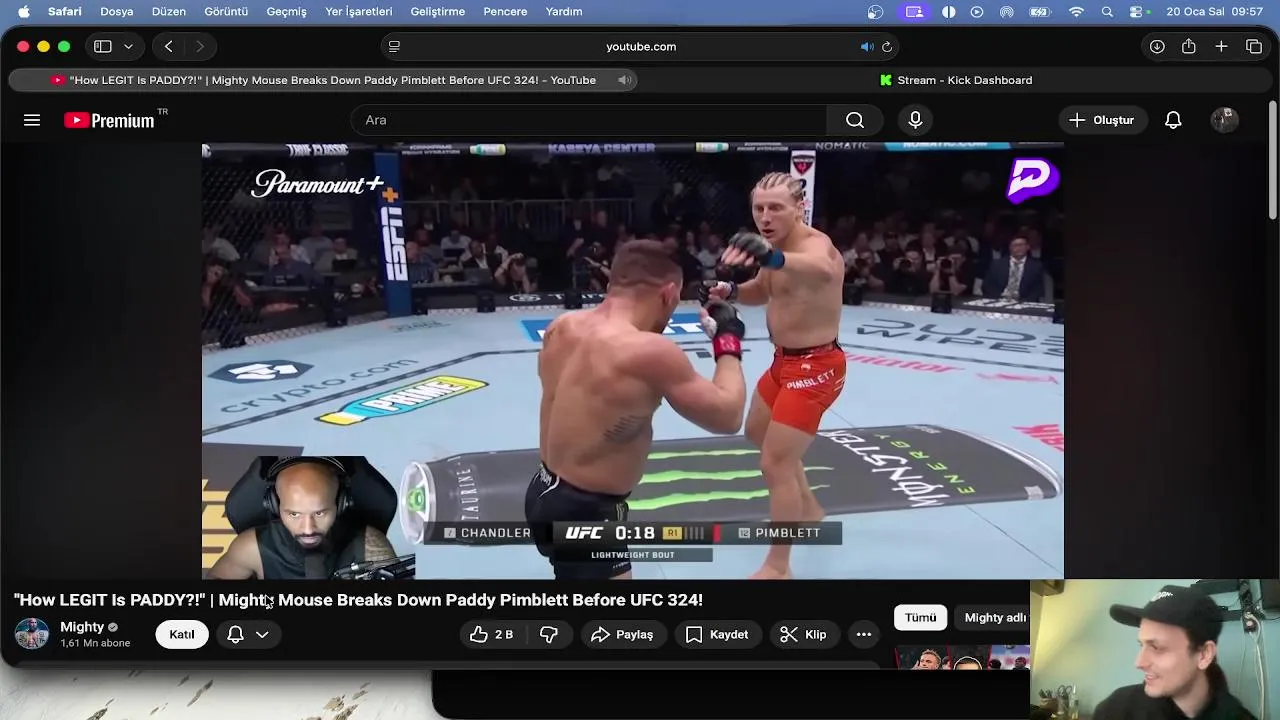The height and width of the screenshot is (720, 1280).
Task: Click the page vertical scrollbar
Action: (x=1273, y=160)
